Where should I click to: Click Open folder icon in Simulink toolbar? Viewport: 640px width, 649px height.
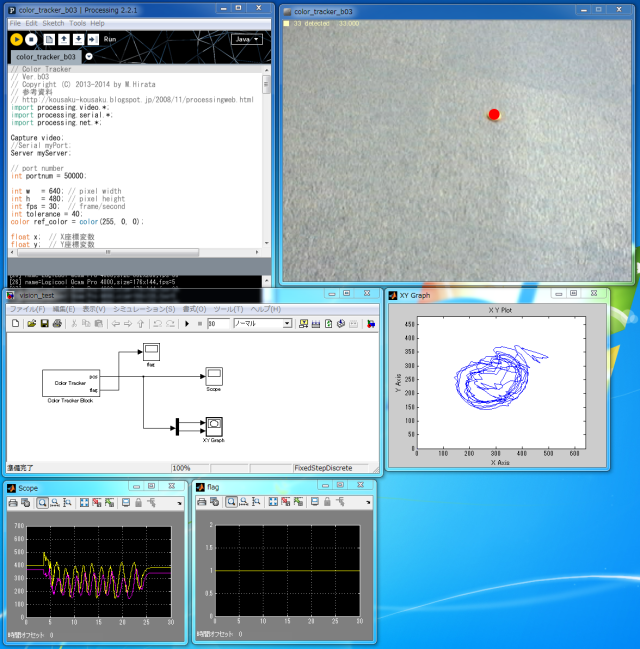(31, 323)
